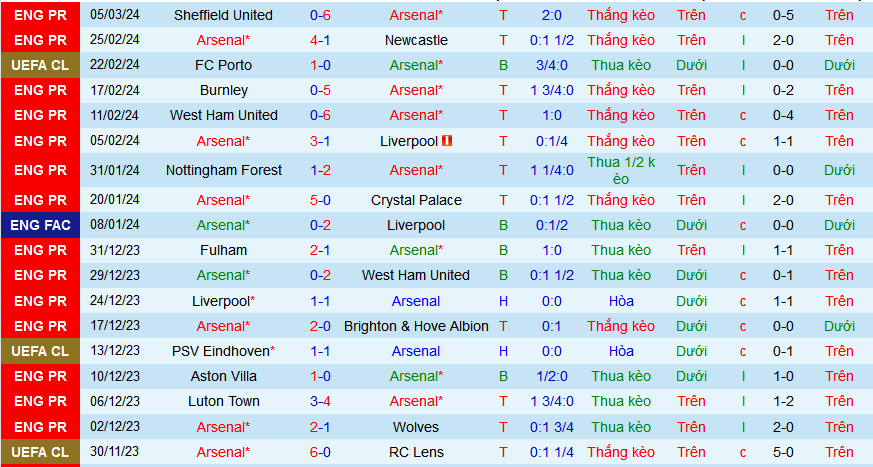Viewport: 873px width, 467px height.
Task: Click the 6-0 score against RC Lens
Action: (x=320, y=452)
